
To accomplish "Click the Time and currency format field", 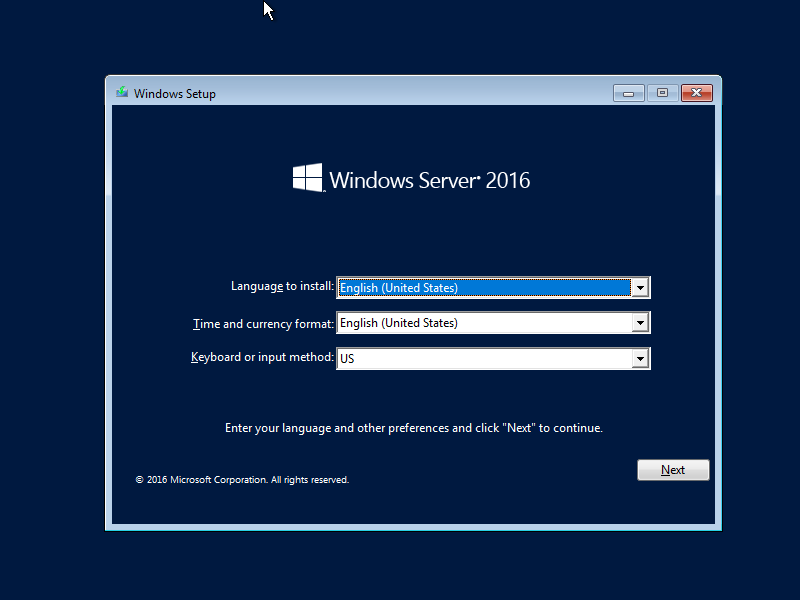I will point(480,322).
